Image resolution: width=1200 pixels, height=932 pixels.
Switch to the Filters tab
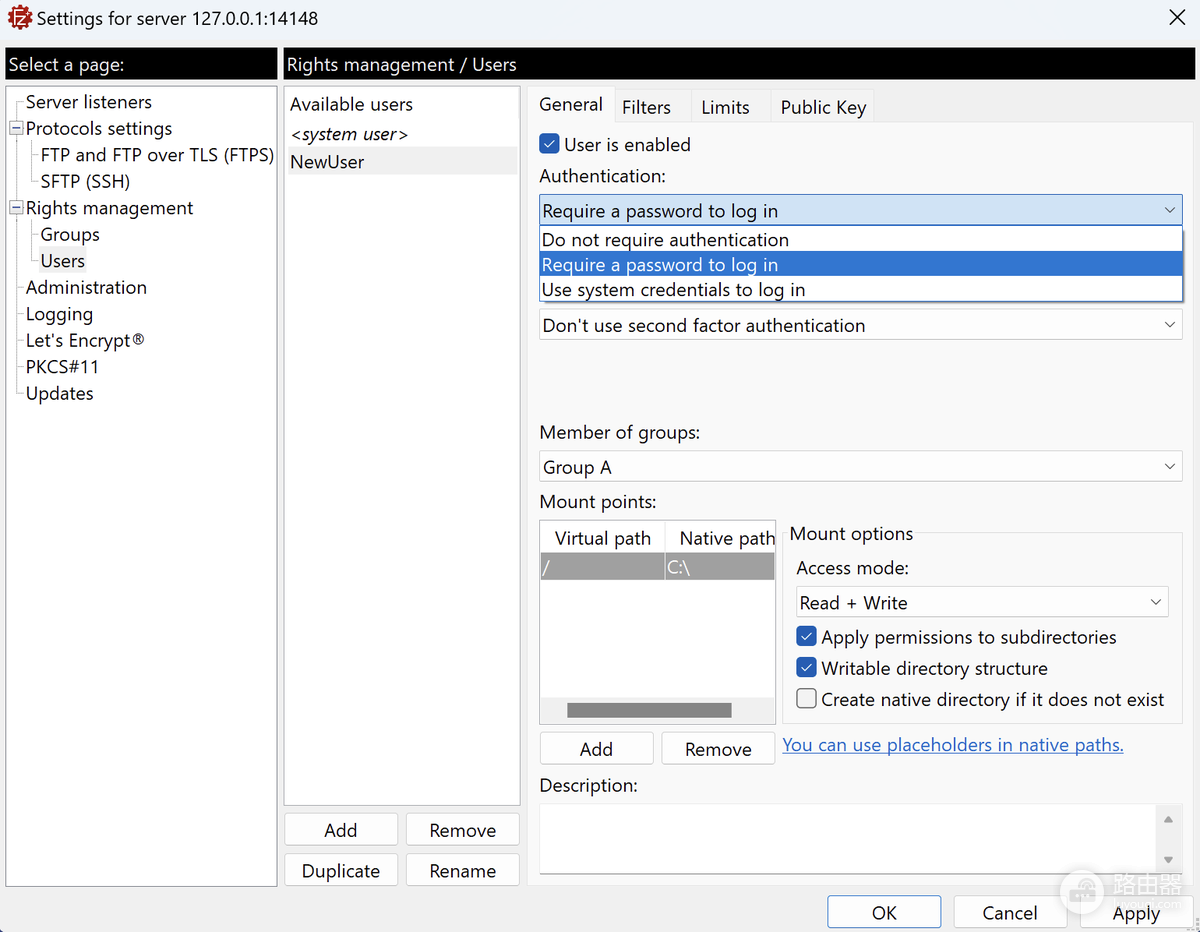coord(646,107)
